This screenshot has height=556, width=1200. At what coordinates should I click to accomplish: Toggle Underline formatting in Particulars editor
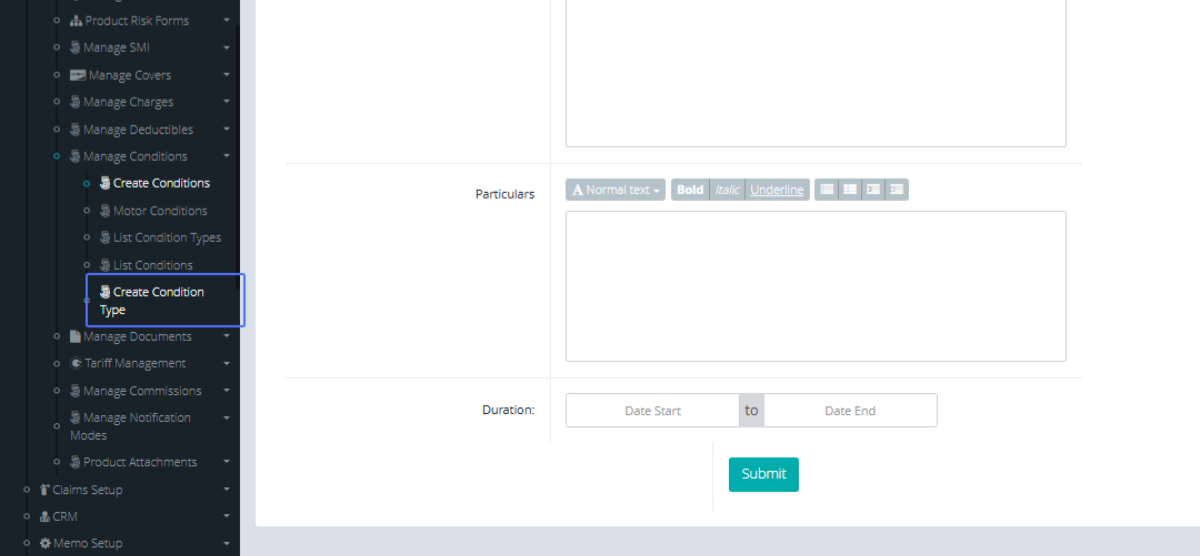click(x=777, y=190)
